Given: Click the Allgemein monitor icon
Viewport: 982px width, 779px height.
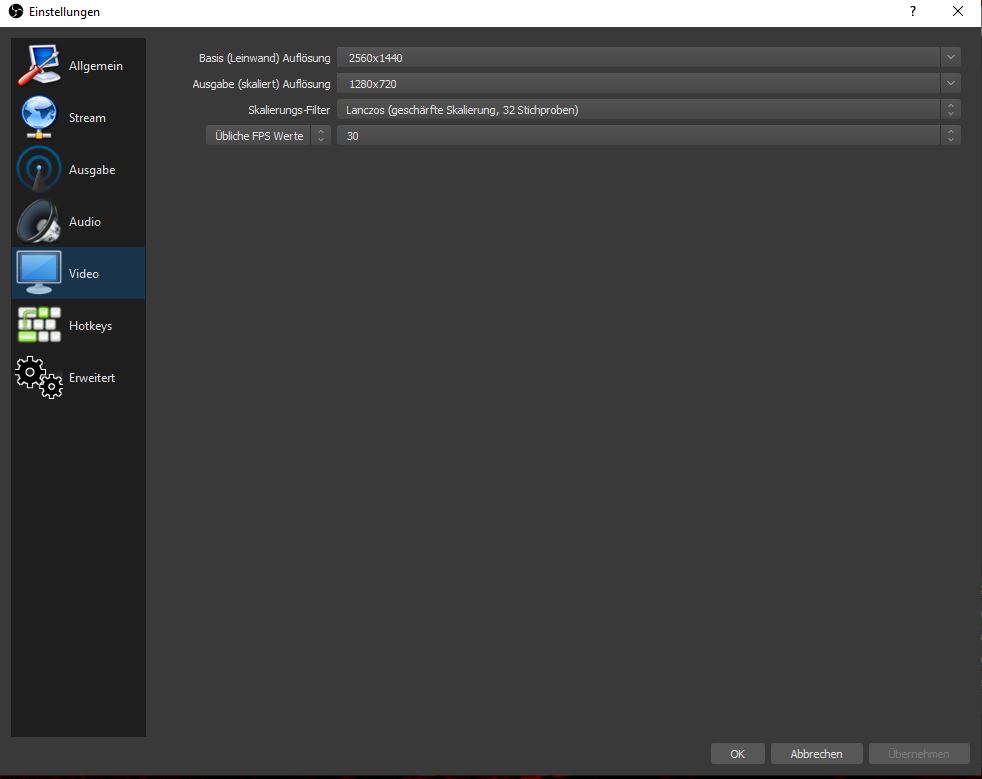Looking at the screenshot, I should pos(39,66).
